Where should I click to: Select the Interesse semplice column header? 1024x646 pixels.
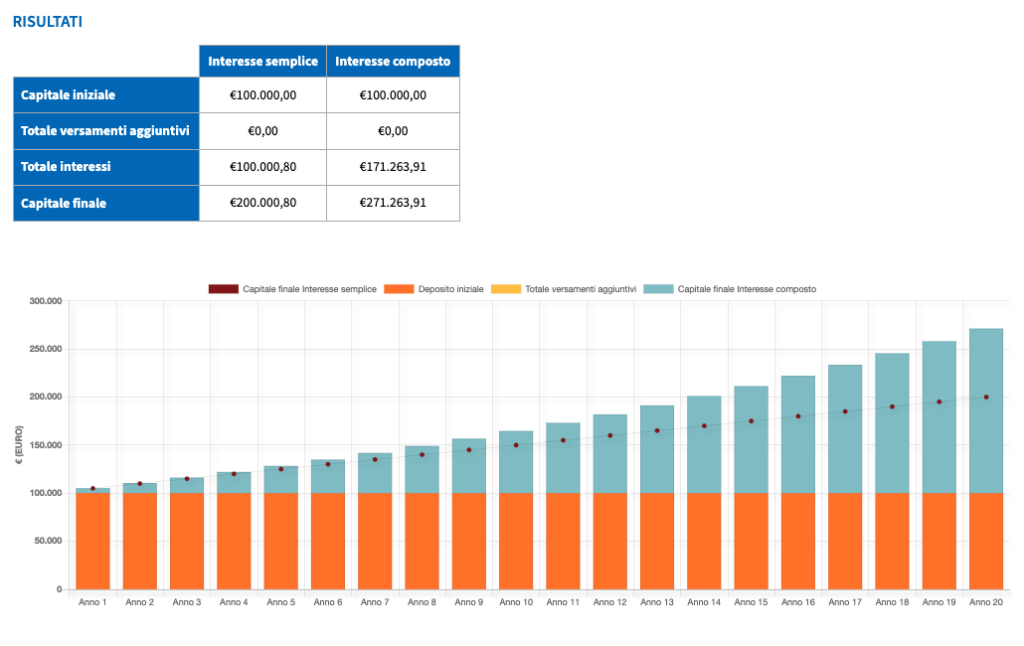click(x=263, y=61)
